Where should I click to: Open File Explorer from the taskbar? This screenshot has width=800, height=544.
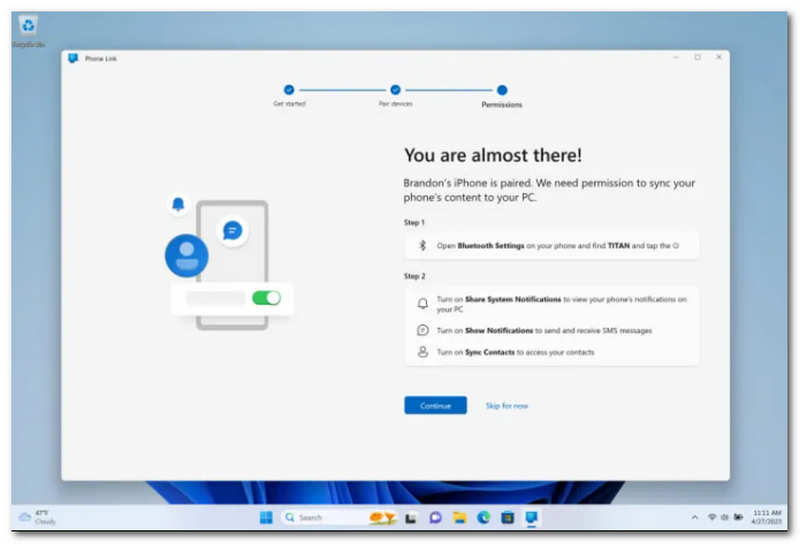coord(460,518)
